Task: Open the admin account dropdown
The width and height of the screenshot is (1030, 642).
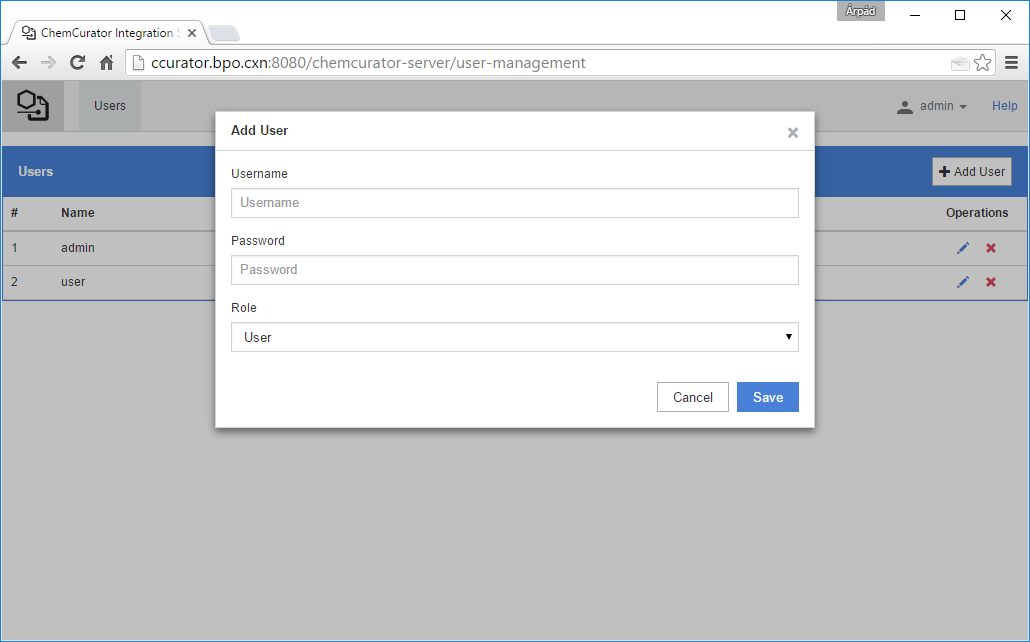Action: point(932,106)
